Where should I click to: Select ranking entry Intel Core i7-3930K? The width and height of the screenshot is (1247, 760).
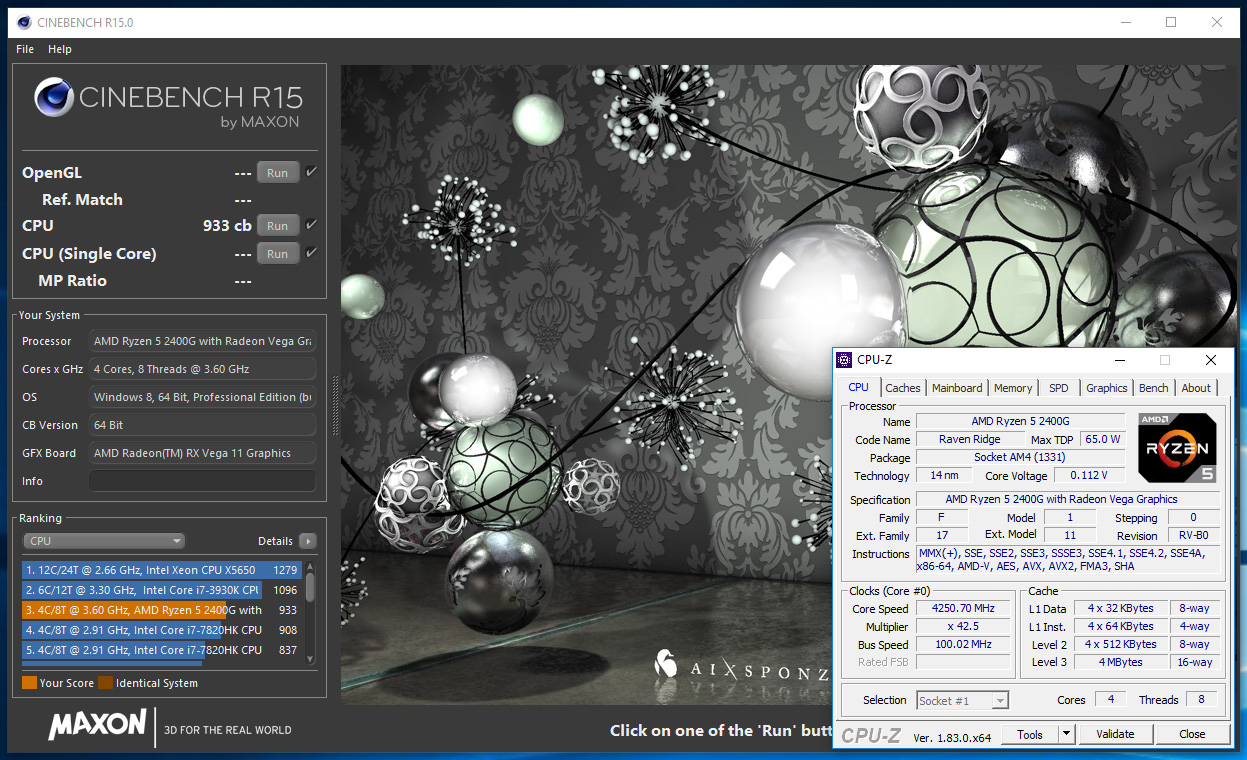(x=162, y=590)
